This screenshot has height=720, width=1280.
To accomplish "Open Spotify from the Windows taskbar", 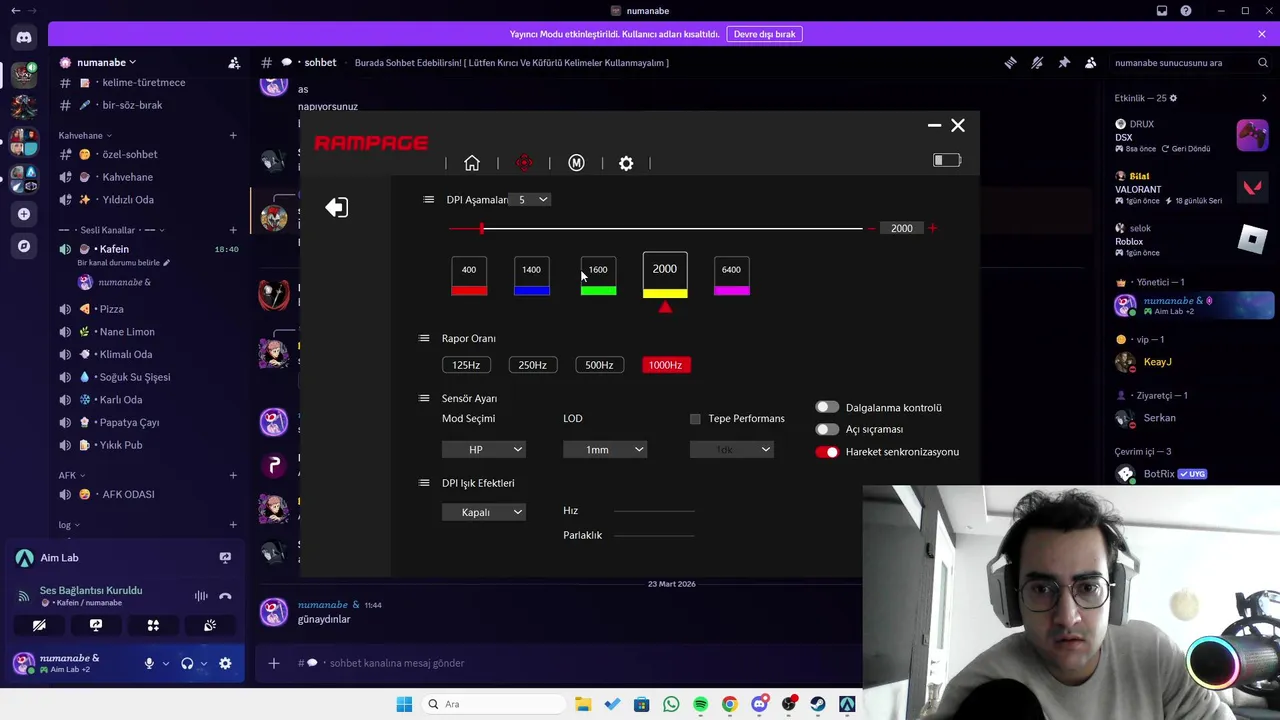I will click(700, 704).
